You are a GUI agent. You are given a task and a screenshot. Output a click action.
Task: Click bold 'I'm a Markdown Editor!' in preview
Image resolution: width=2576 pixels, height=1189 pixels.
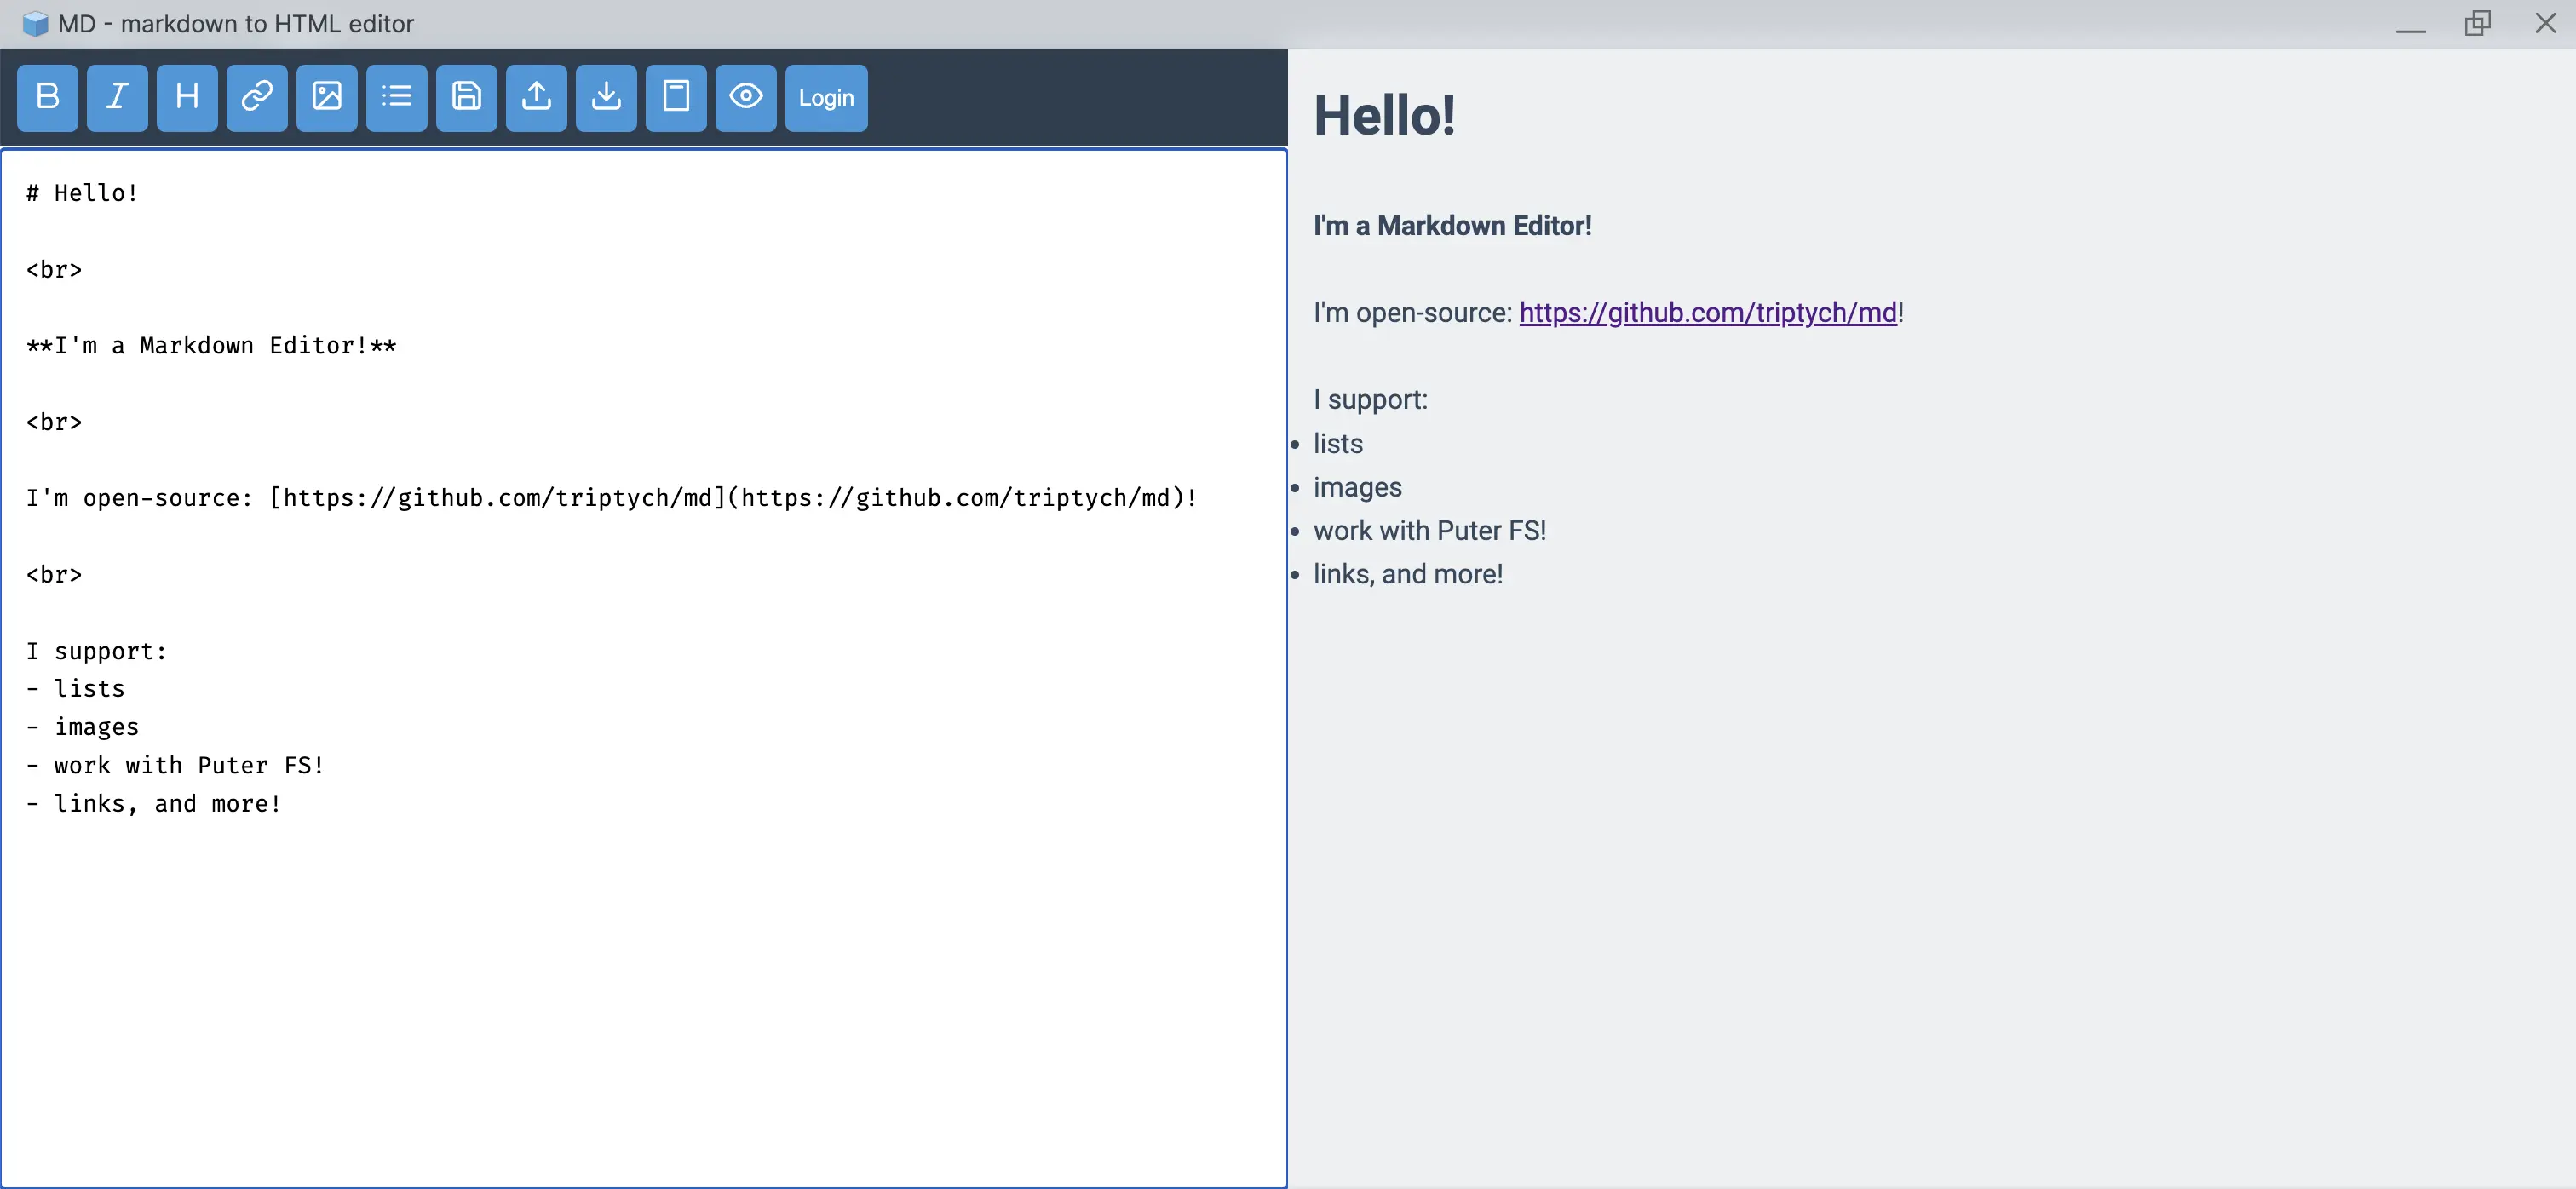pyautogui.click(x=1452, y=226)
